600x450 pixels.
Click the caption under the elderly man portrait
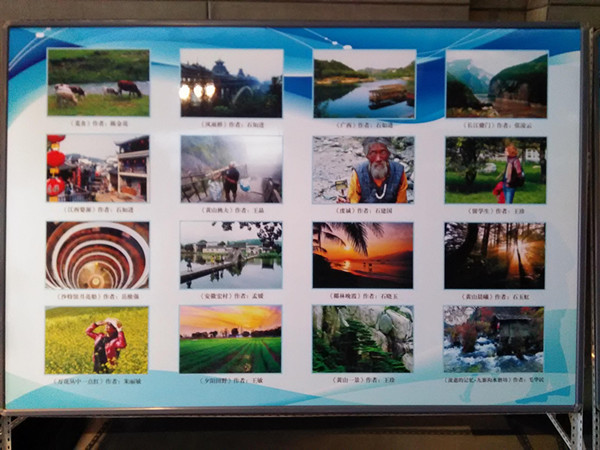[362, 211]
